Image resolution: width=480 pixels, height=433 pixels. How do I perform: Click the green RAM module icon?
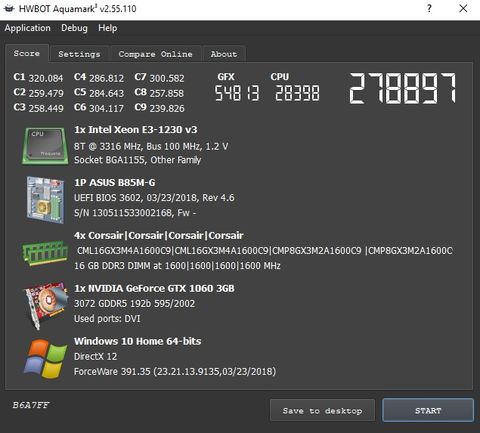(45, 253)
